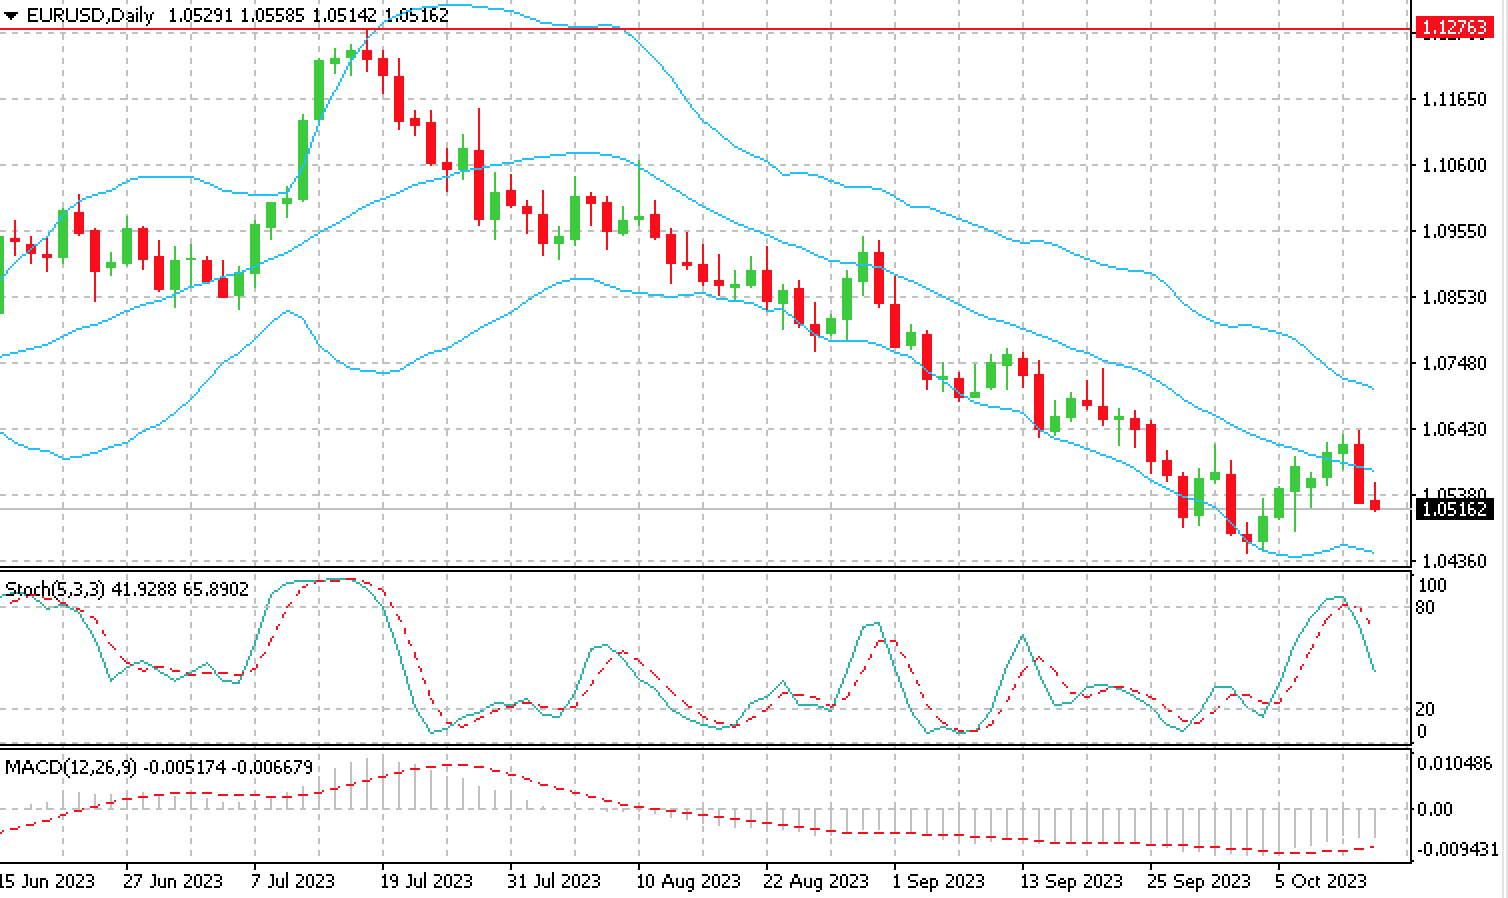
Task: Select the last red candle at chart's right edge
Action: [1375, 506]
